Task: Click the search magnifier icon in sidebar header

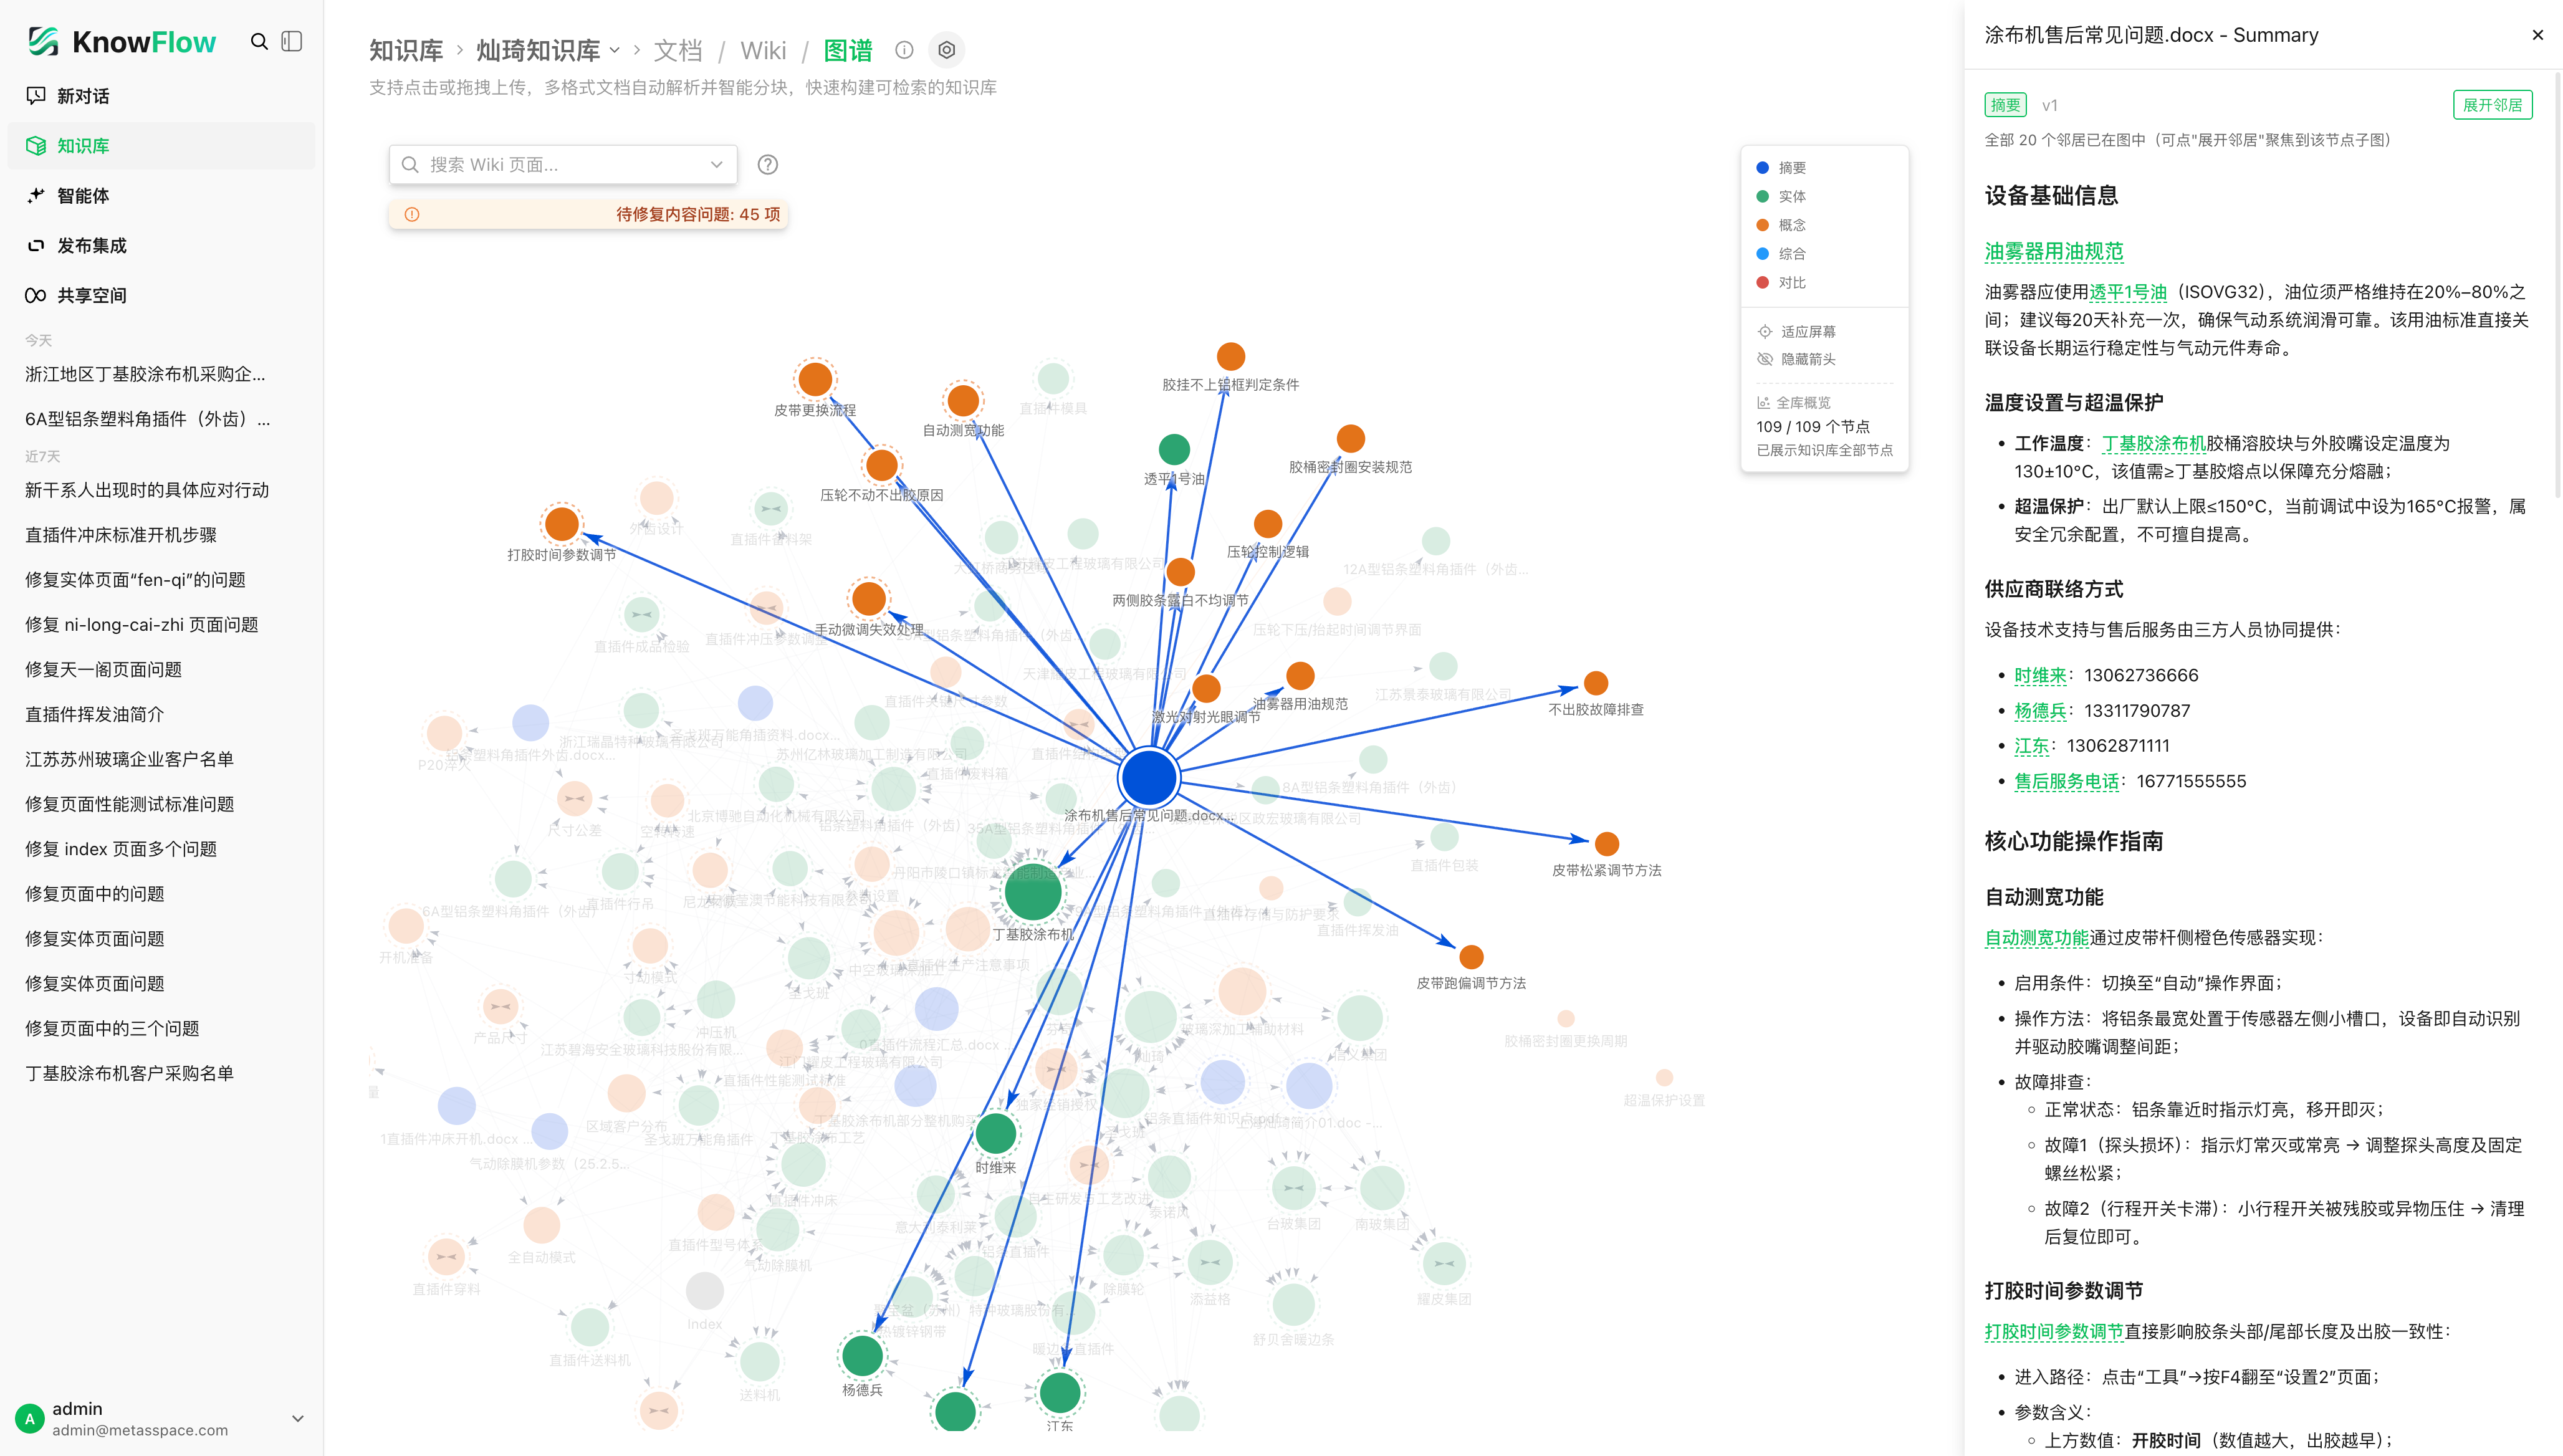Action: click(x=259, y=42)
